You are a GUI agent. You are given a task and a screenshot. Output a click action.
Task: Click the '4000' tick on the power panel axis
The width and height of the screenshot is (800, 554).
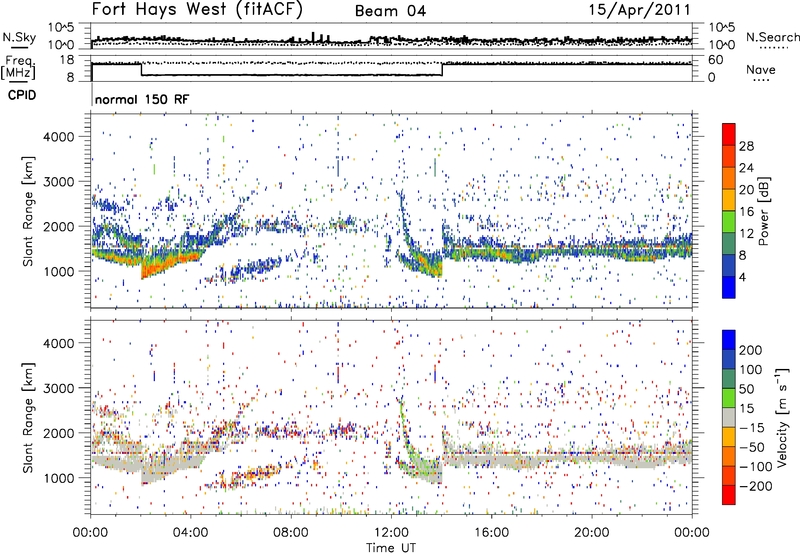click(58, 137)
